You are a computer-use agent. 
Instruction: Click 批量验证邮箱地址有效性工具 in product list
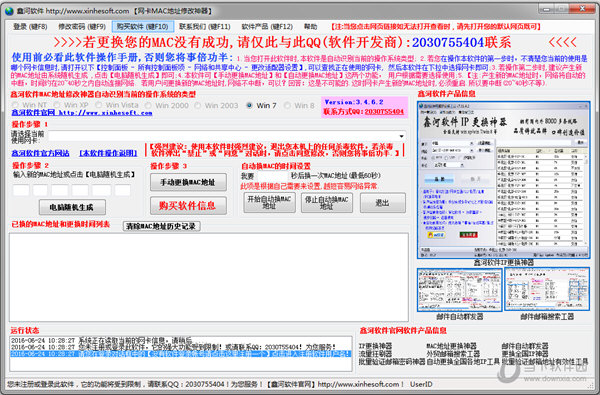(545, 361)
